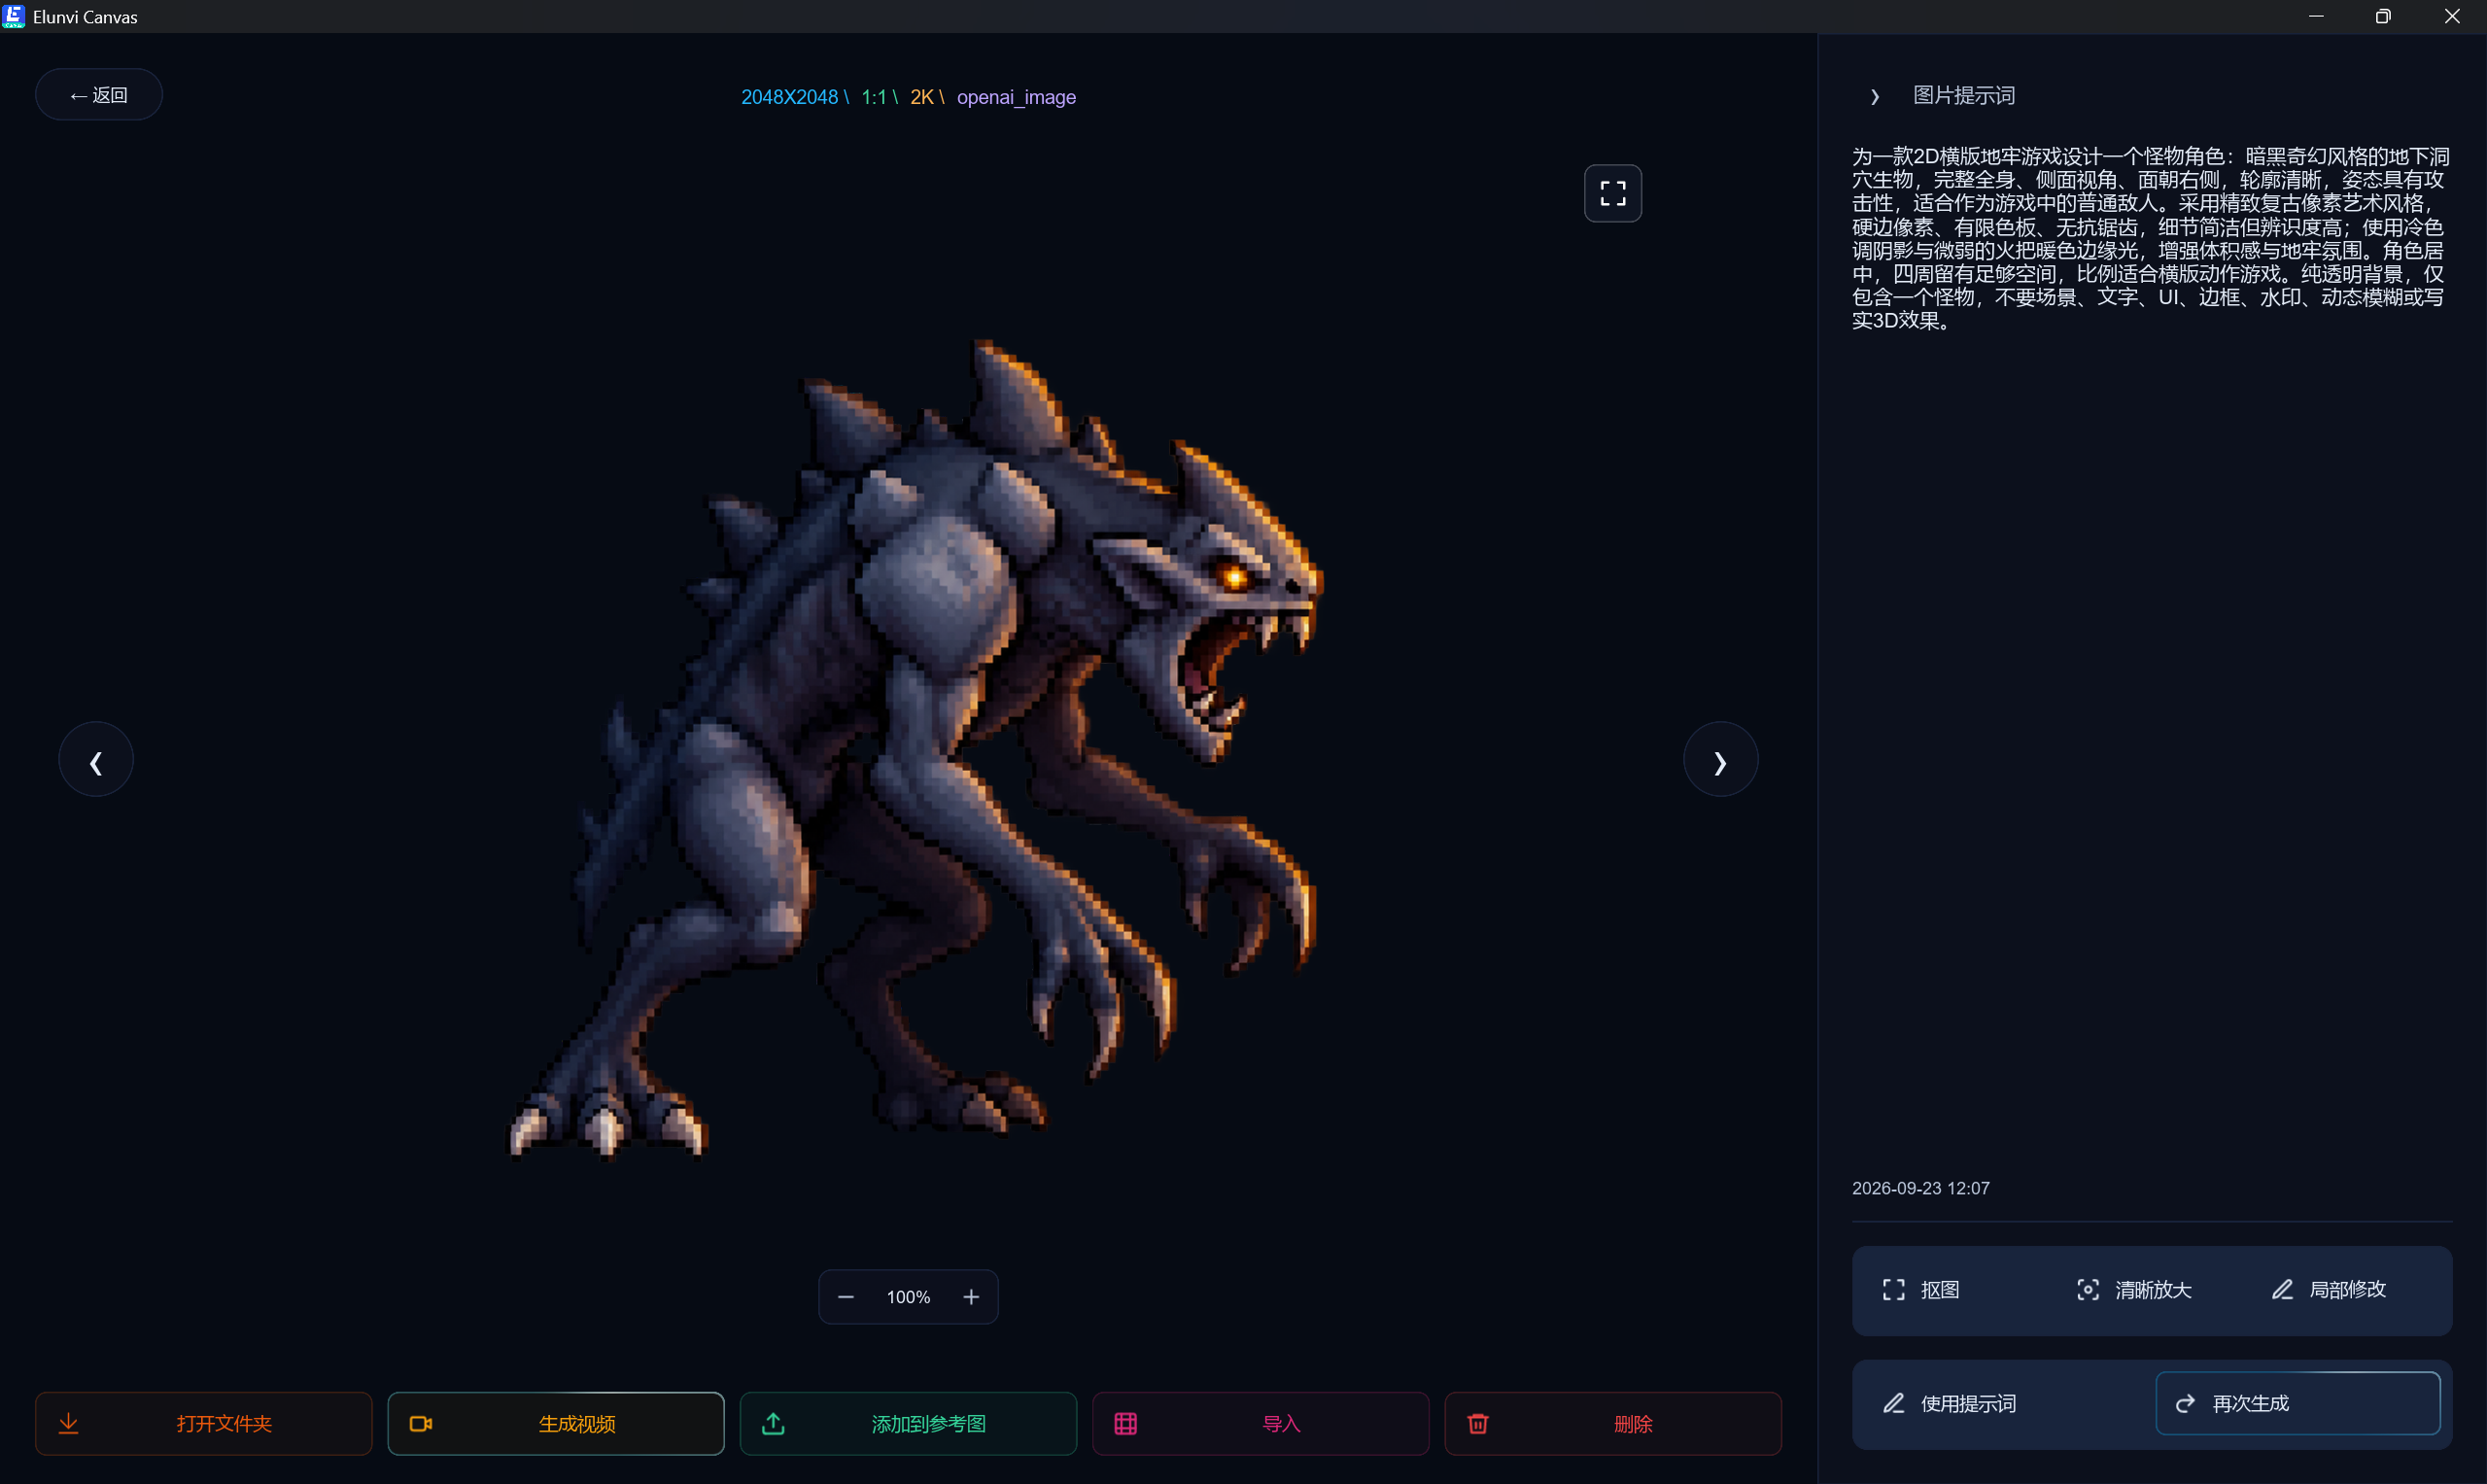
Task: Click the Elunvi Canvas app icon in the title bar
Action: pos(14,16)
